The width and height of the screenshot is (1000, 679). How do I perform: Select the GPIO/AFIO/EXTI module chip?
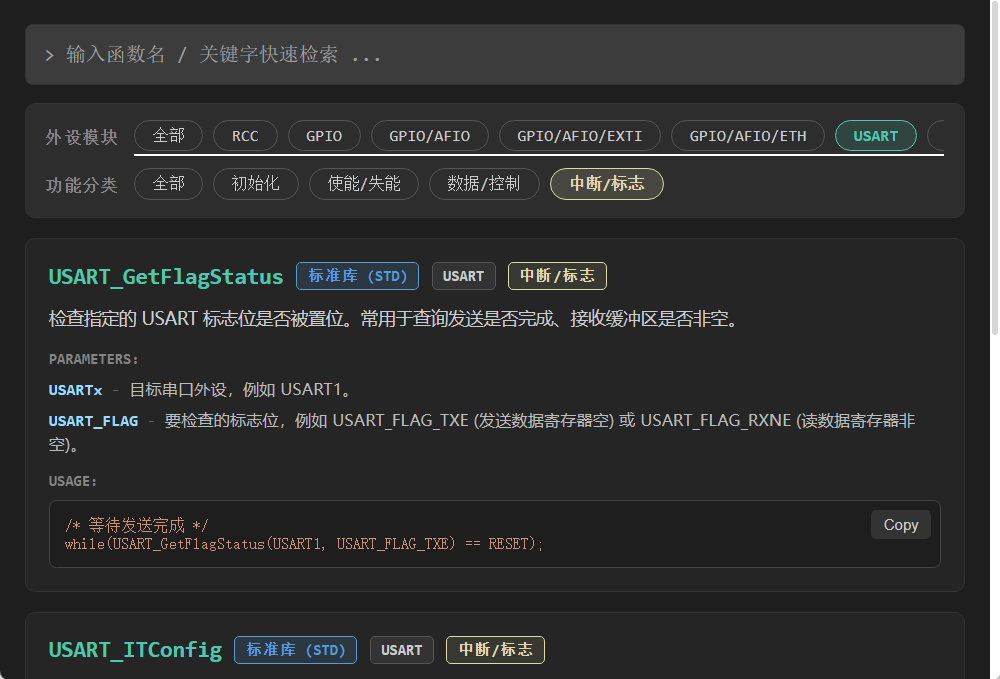[x=579, y=136]
